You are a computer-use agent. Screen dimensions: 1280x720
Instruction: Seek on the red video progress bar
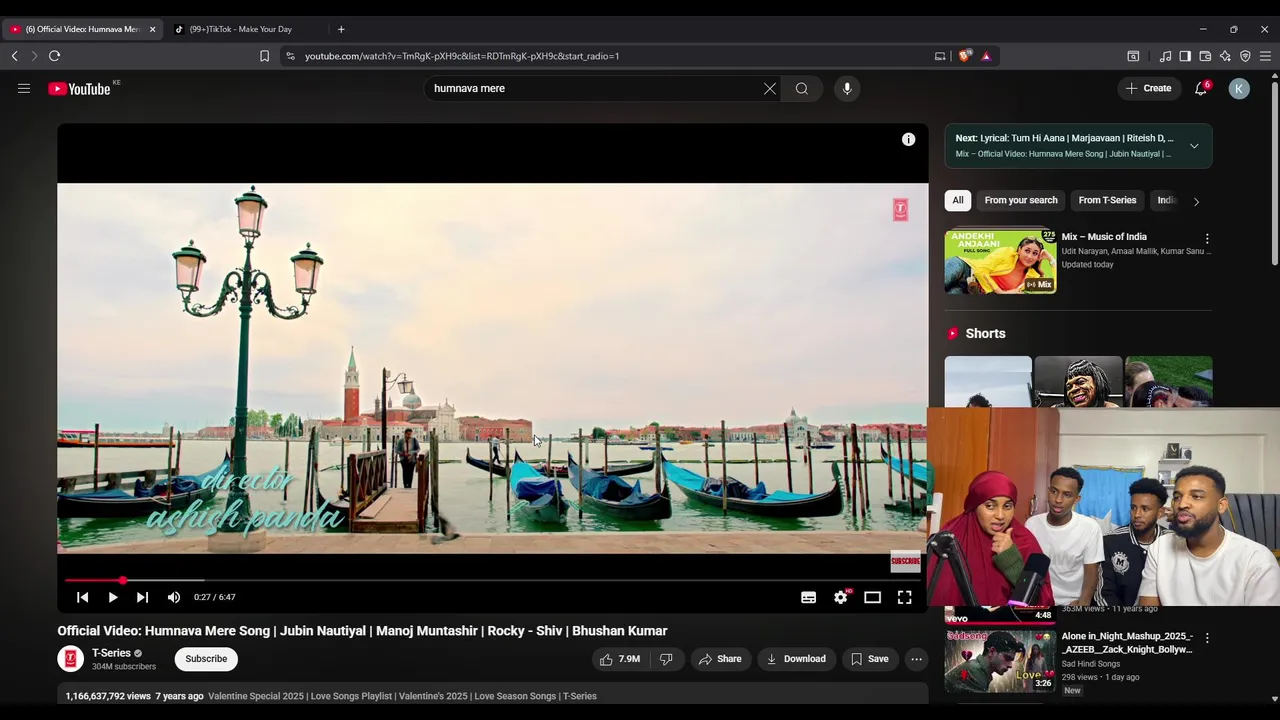tap(493, 580)
